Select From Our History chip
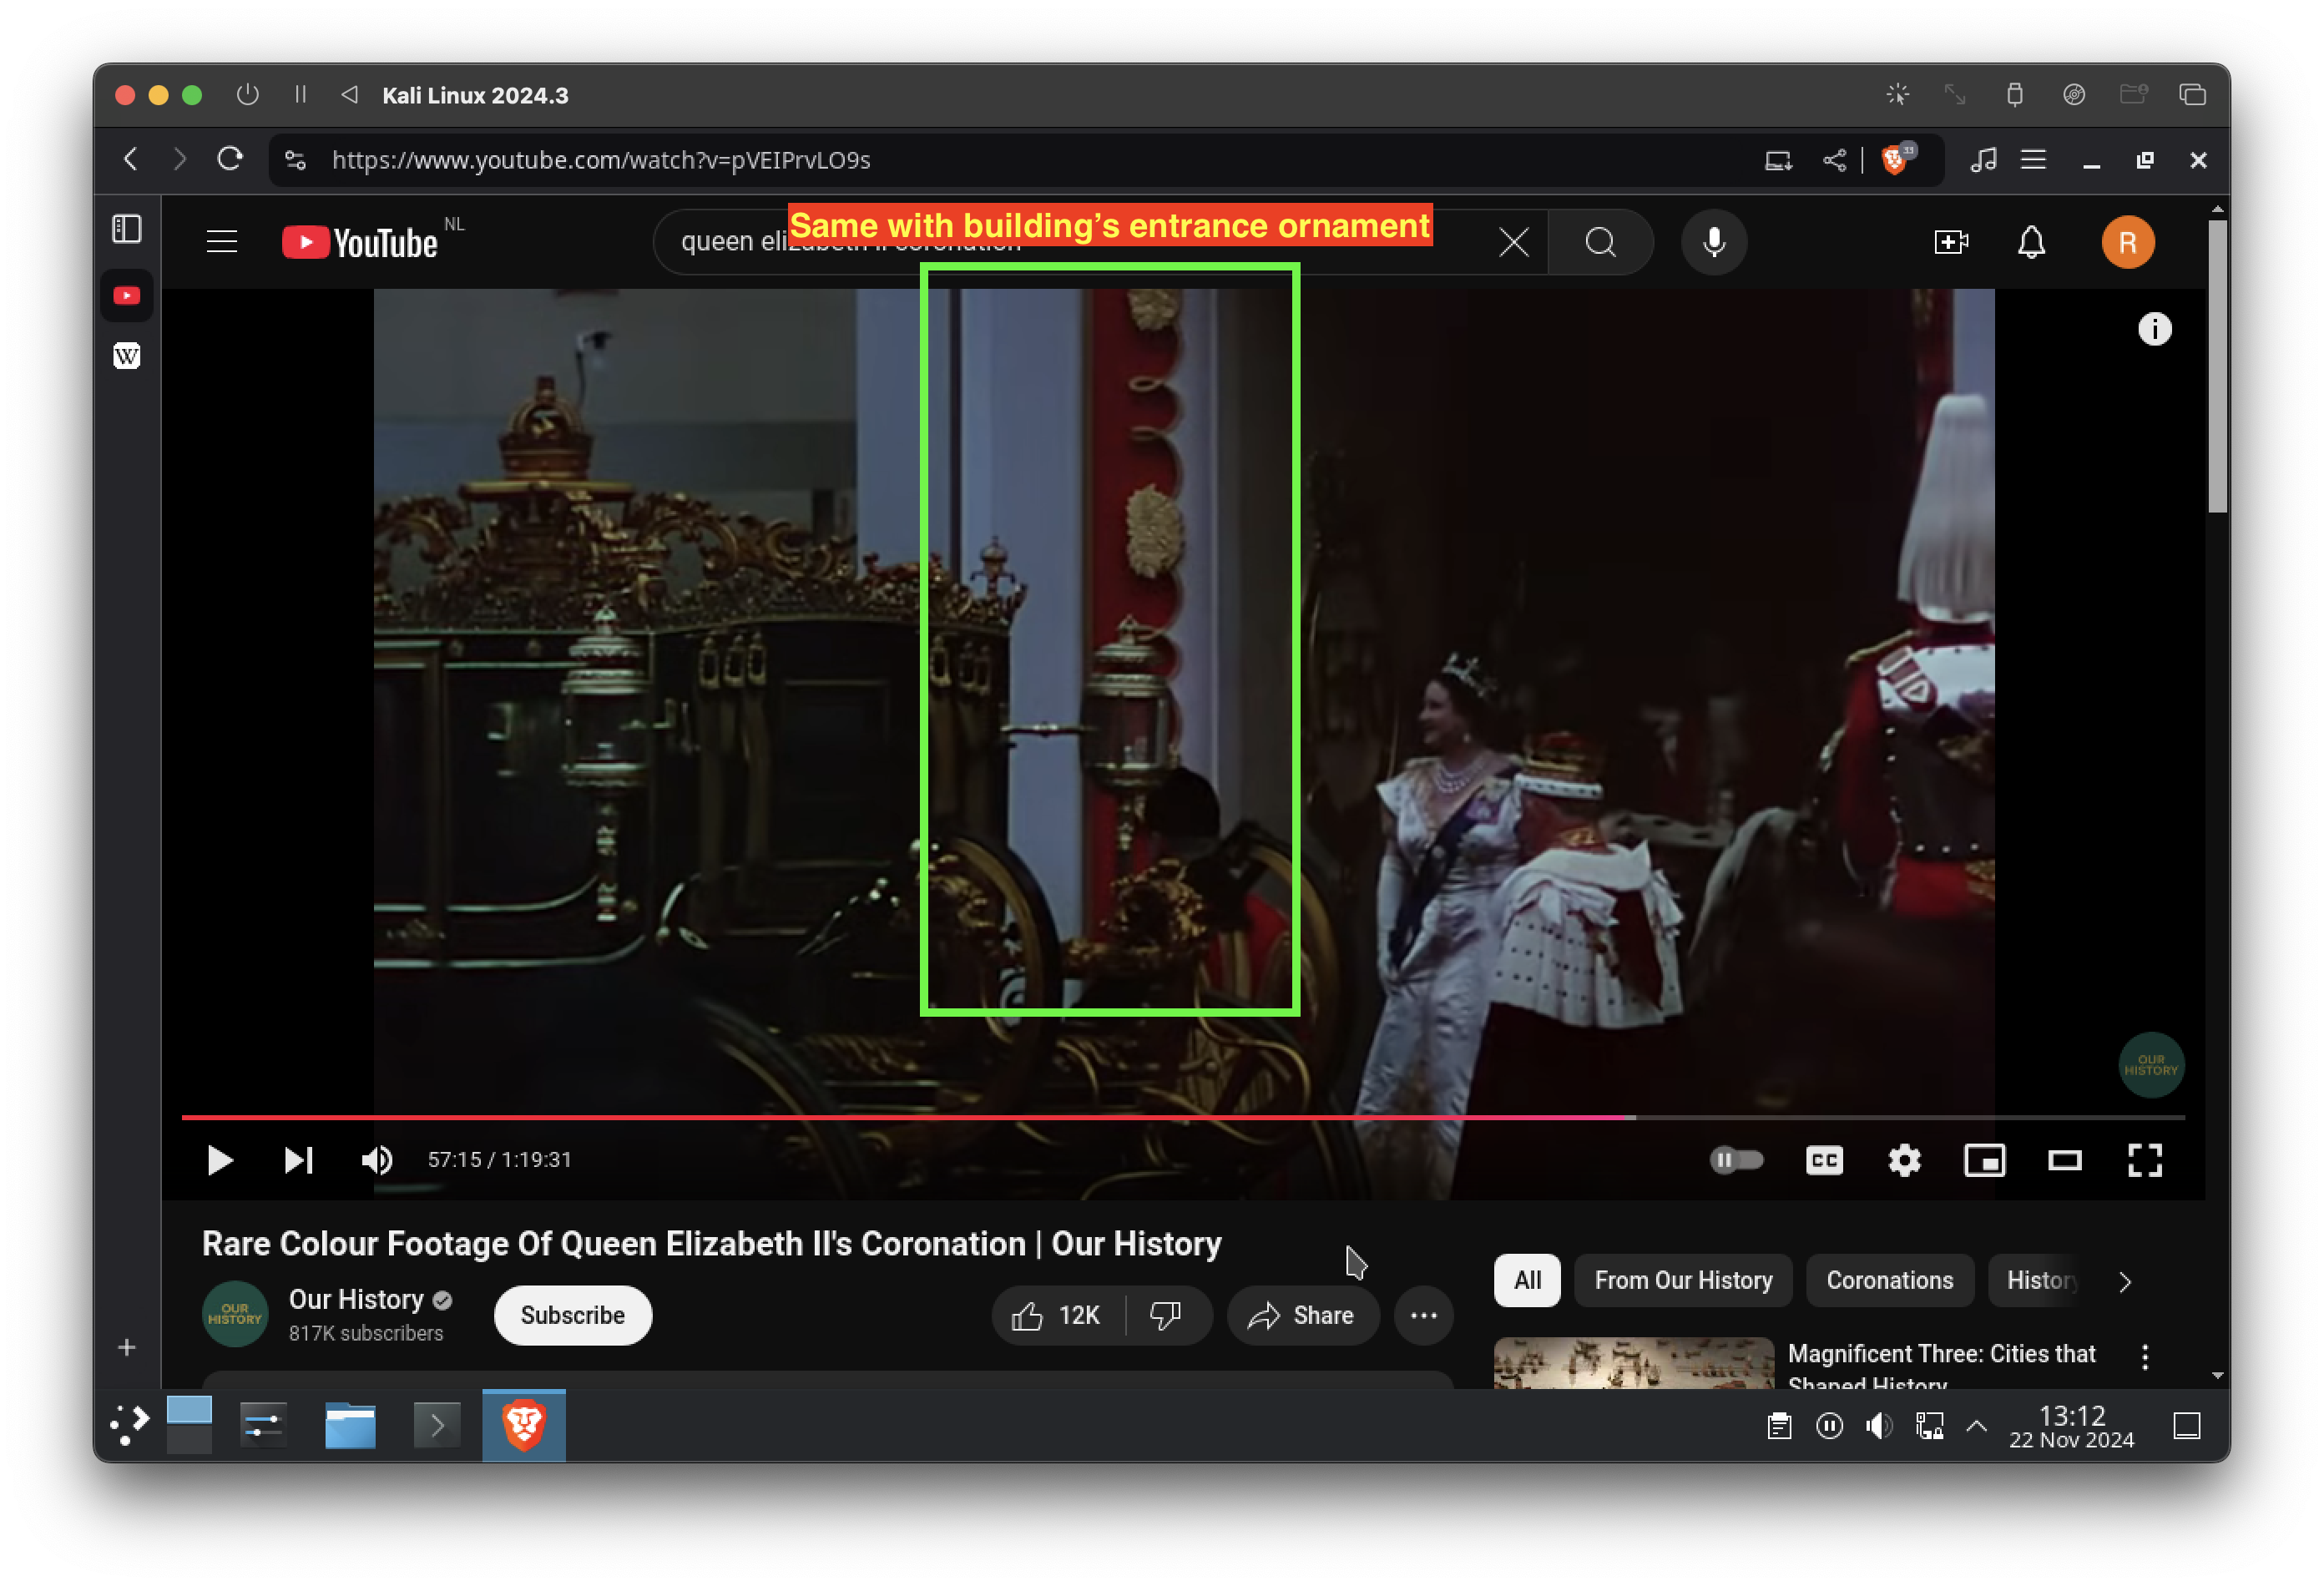 [x=1683, y=1280]
